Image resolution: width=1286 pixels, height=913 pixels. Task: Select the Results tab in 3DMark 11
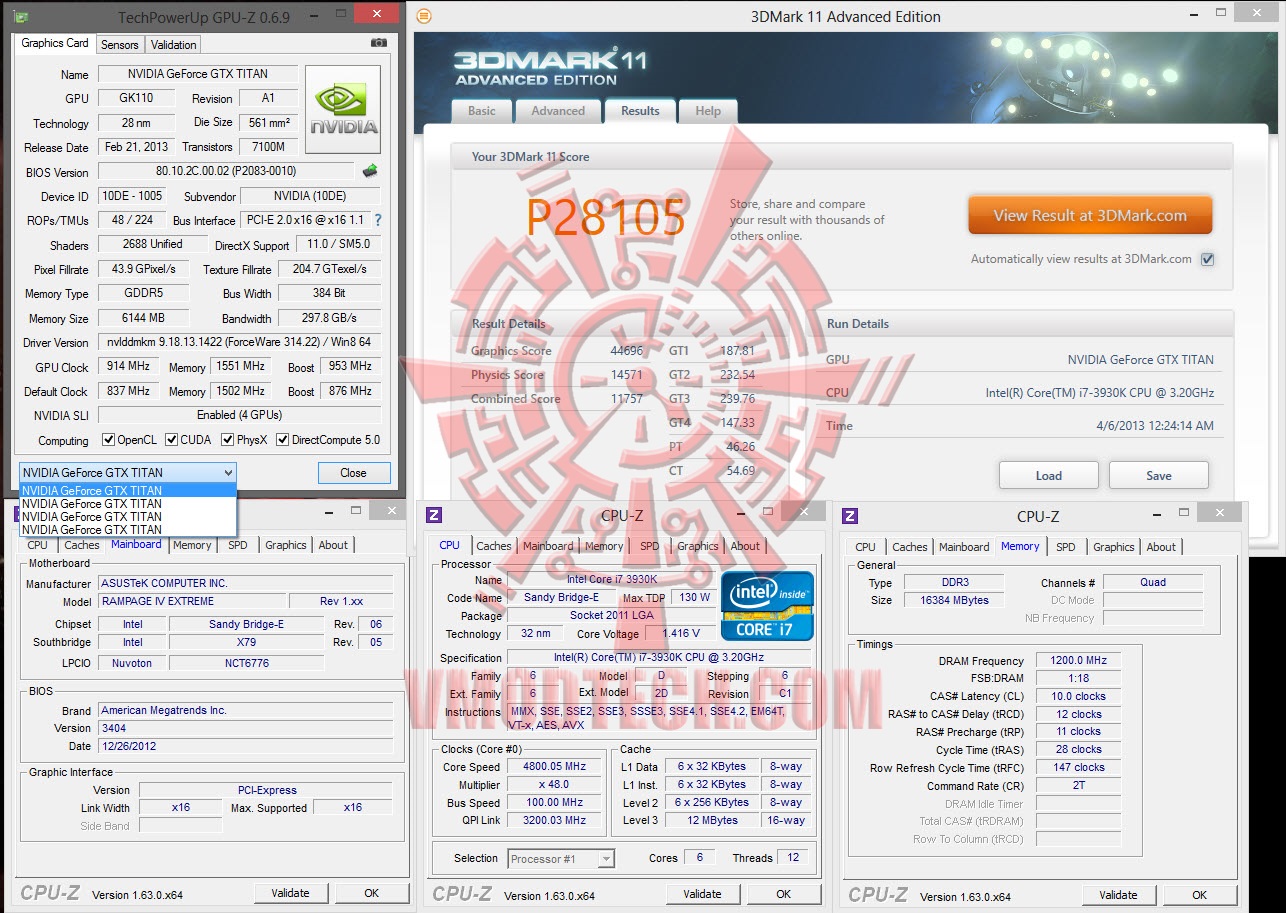640,111
